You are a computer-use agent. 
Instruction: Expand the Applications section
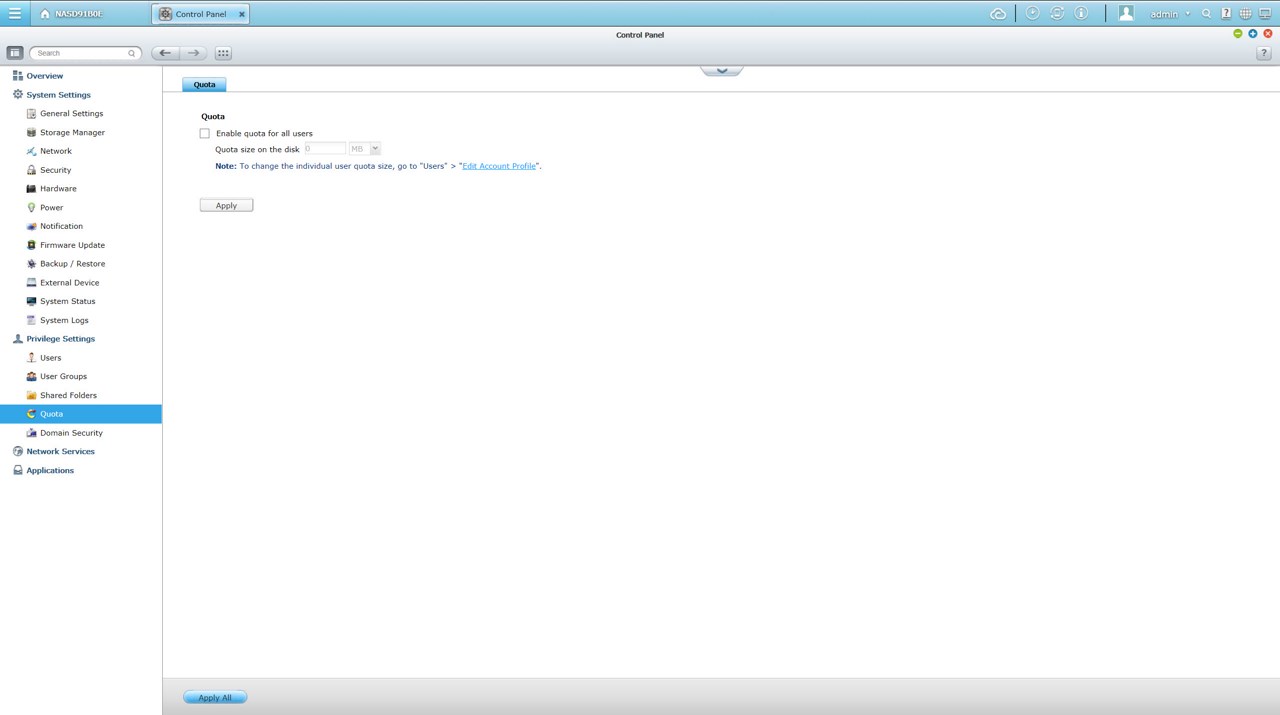[x=50, y=470]
